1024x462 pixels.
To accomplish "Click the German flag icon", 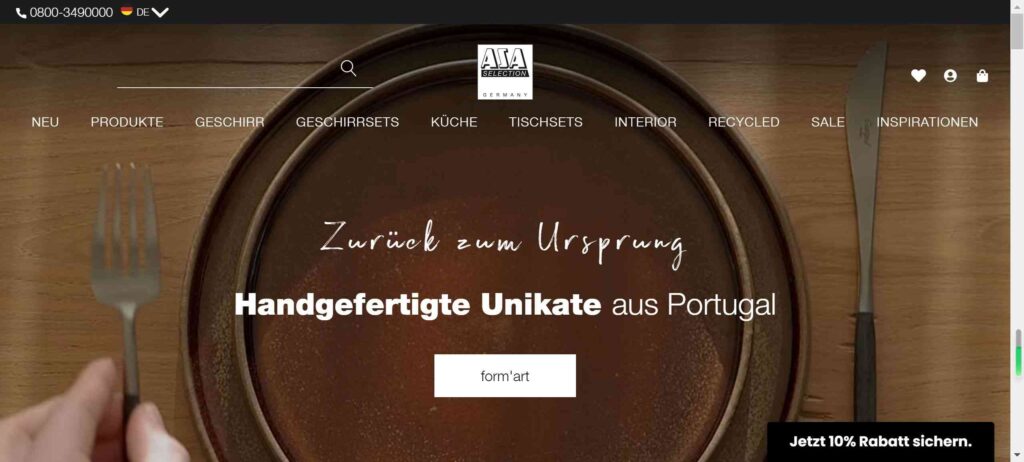I will click(127, 11).
